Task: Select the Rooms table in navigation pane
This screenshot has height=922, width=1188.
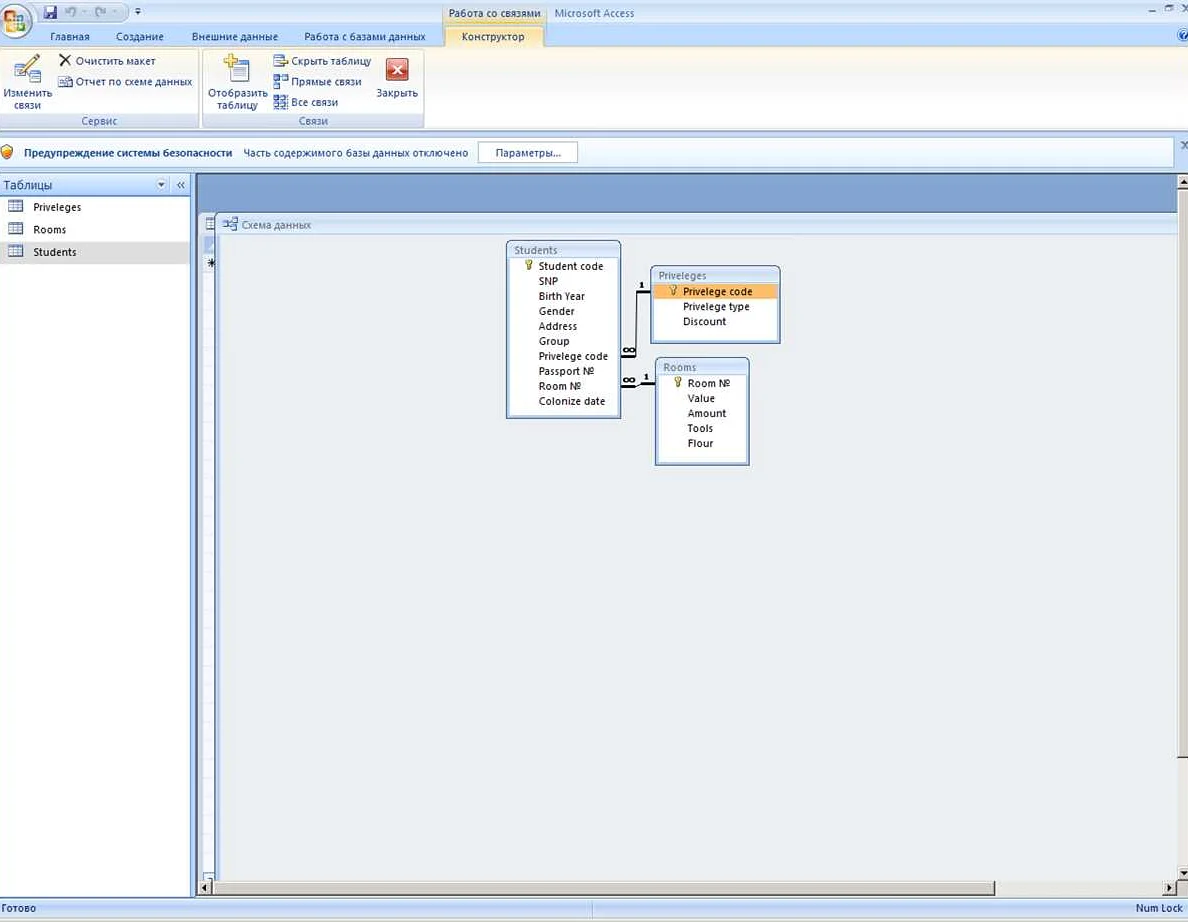Action: point(49,230)
